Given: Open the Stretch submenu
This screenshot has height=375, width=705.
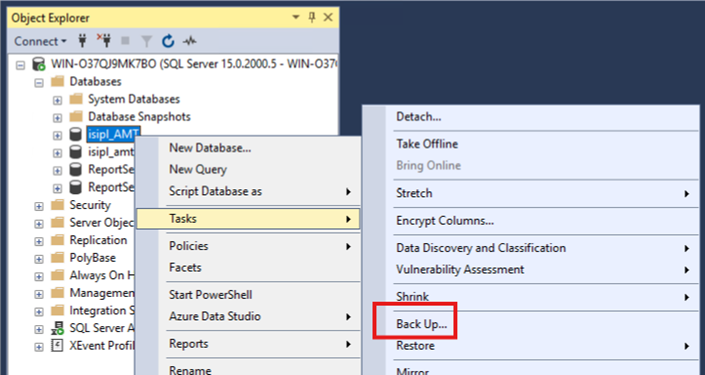Looking at the screenshot, I should click(531, 193).
